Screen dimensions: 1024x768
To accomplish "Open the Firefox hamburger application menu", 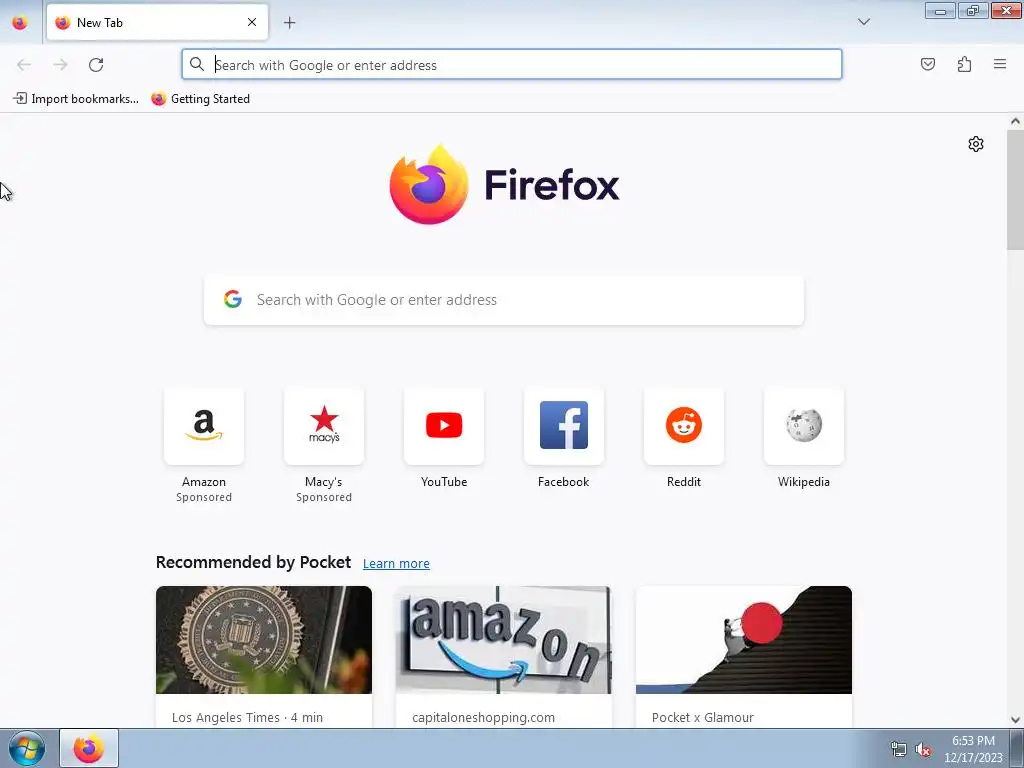I will [x=1000, y=64].
